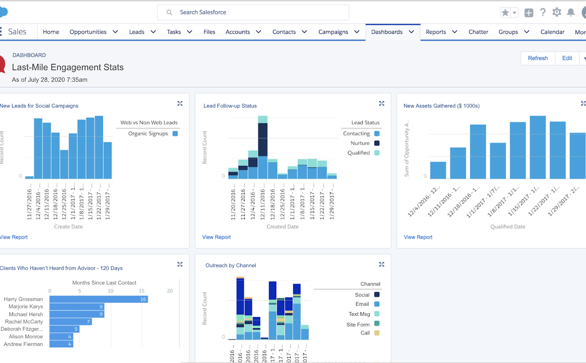The image size is (586, 363).
Task: Click the Sales app name label
Action: [x=17, y=32]
